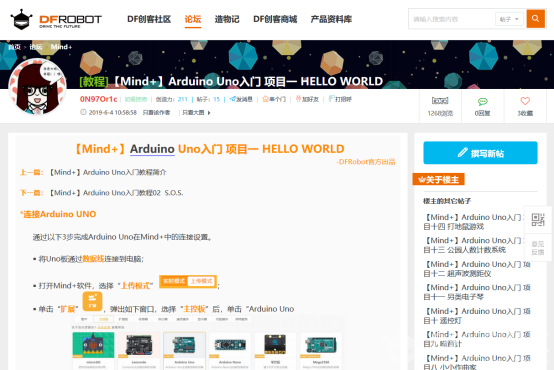Viewport: 554px width, 370px height.
Task: Click the orange 扩展 icon image
Action: (93, 301)
